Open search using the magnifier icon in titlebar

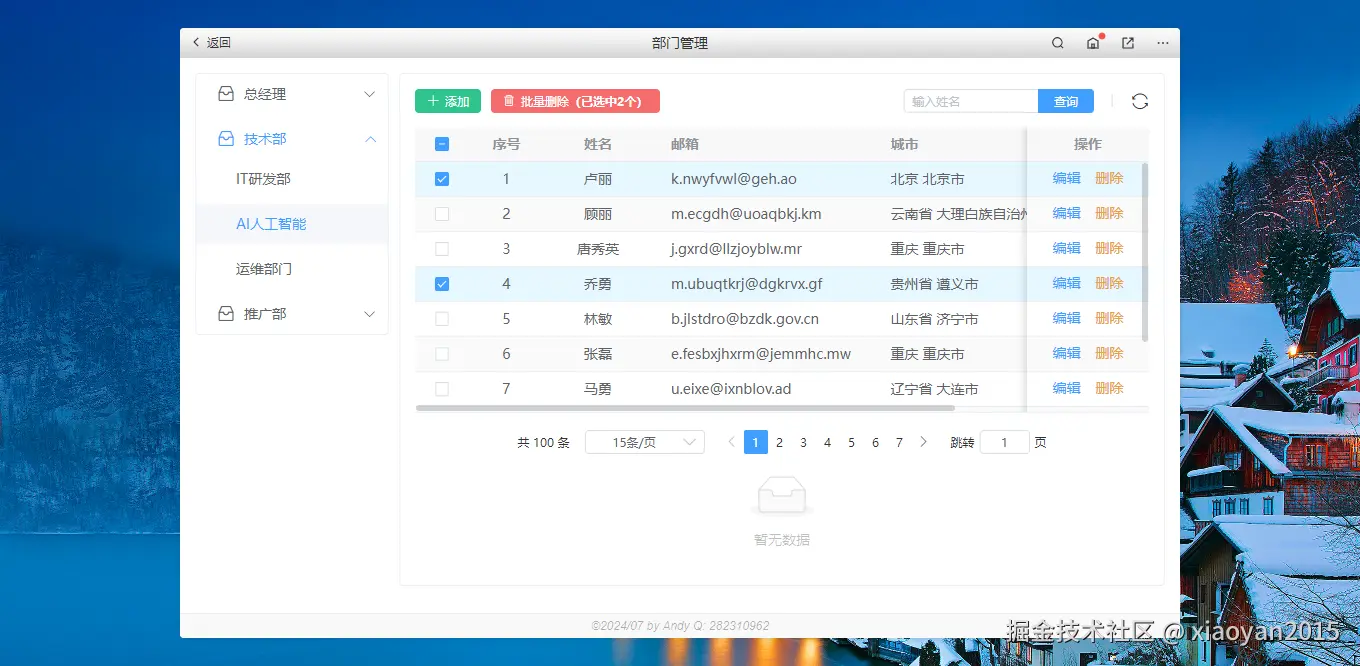click(1057, 43)
